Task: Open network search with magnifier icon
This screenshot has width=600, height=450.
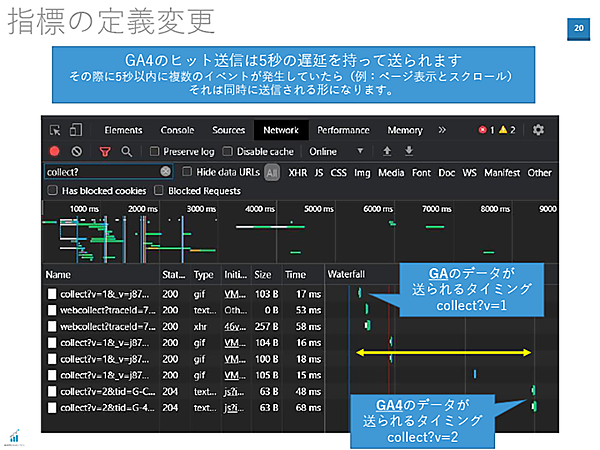Action: pyautogui.click(x=127, y=151)
